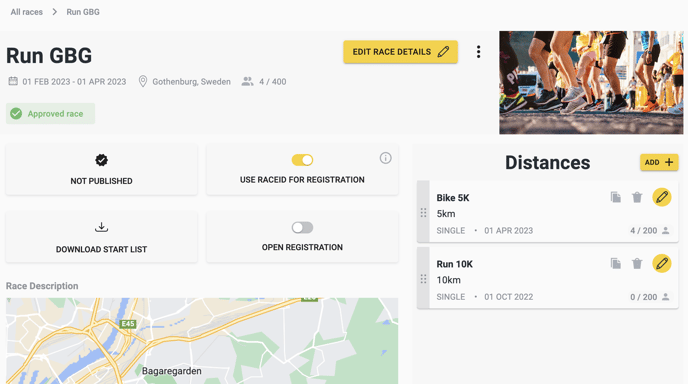Image resolution: width=688 pixels, height=384 pixels.
Task: Delete the Run 10K distance via trash icon
Action: click(x=637, y=264)
